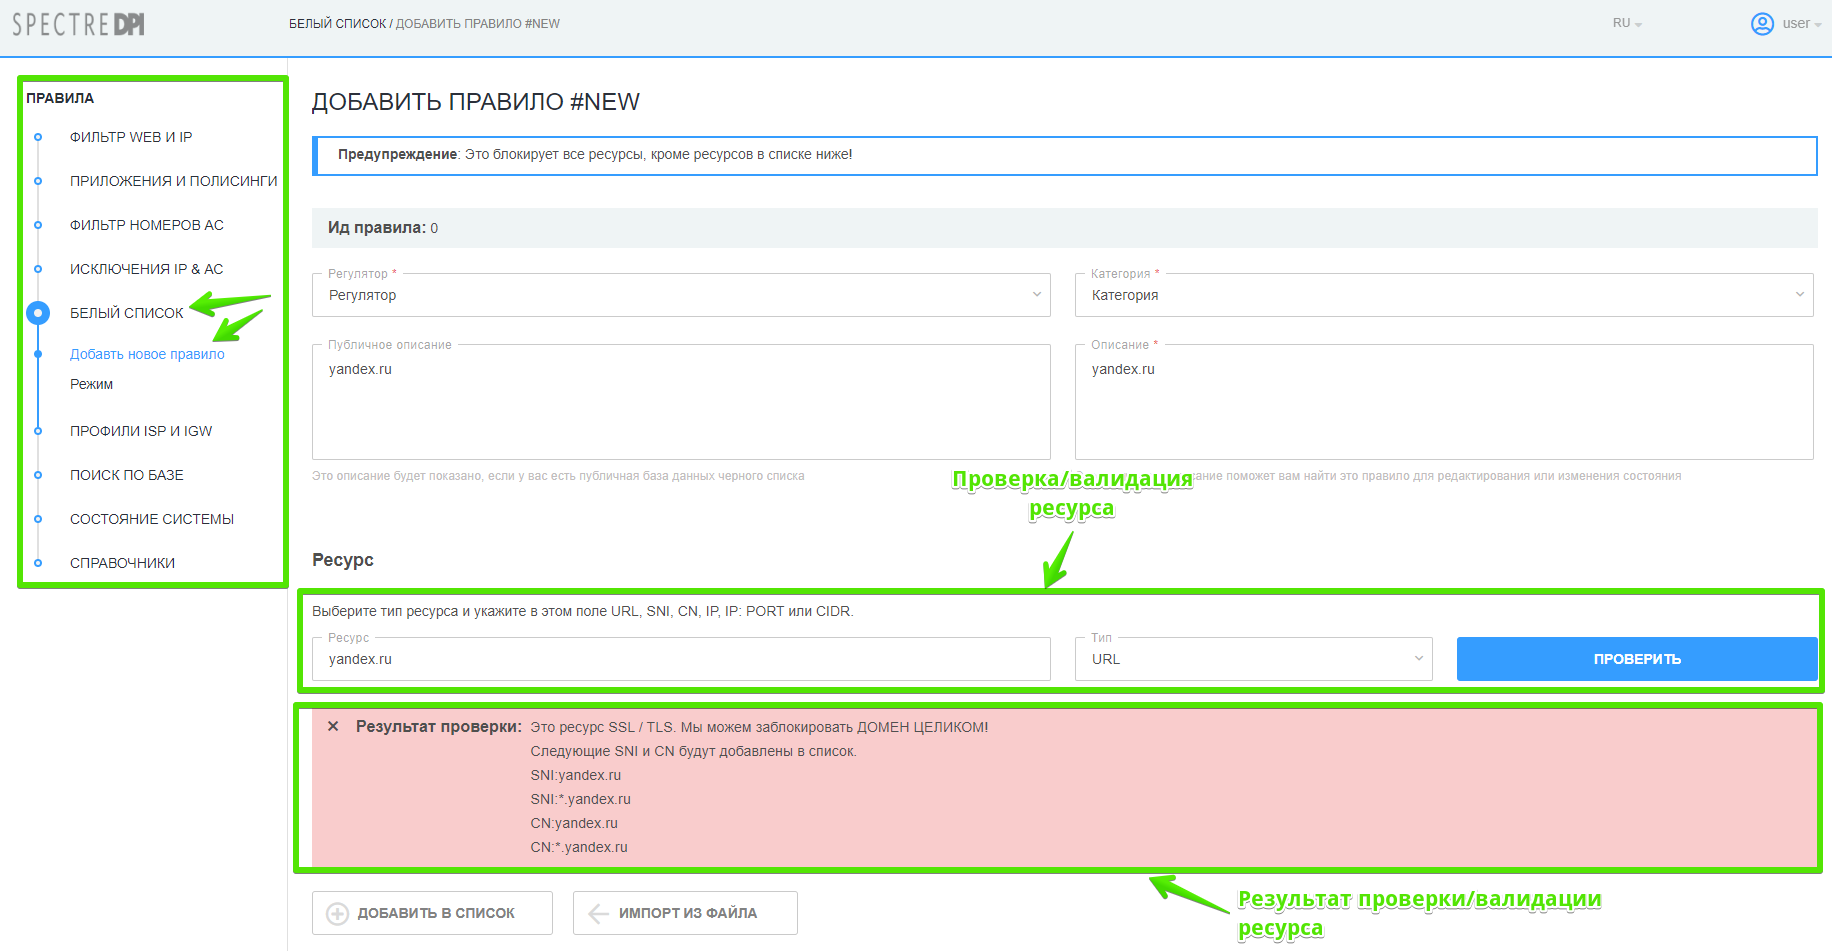Click the plus icon on Добавить в список
Screen dimensions: 1832x951
click(x=338, y=913)
